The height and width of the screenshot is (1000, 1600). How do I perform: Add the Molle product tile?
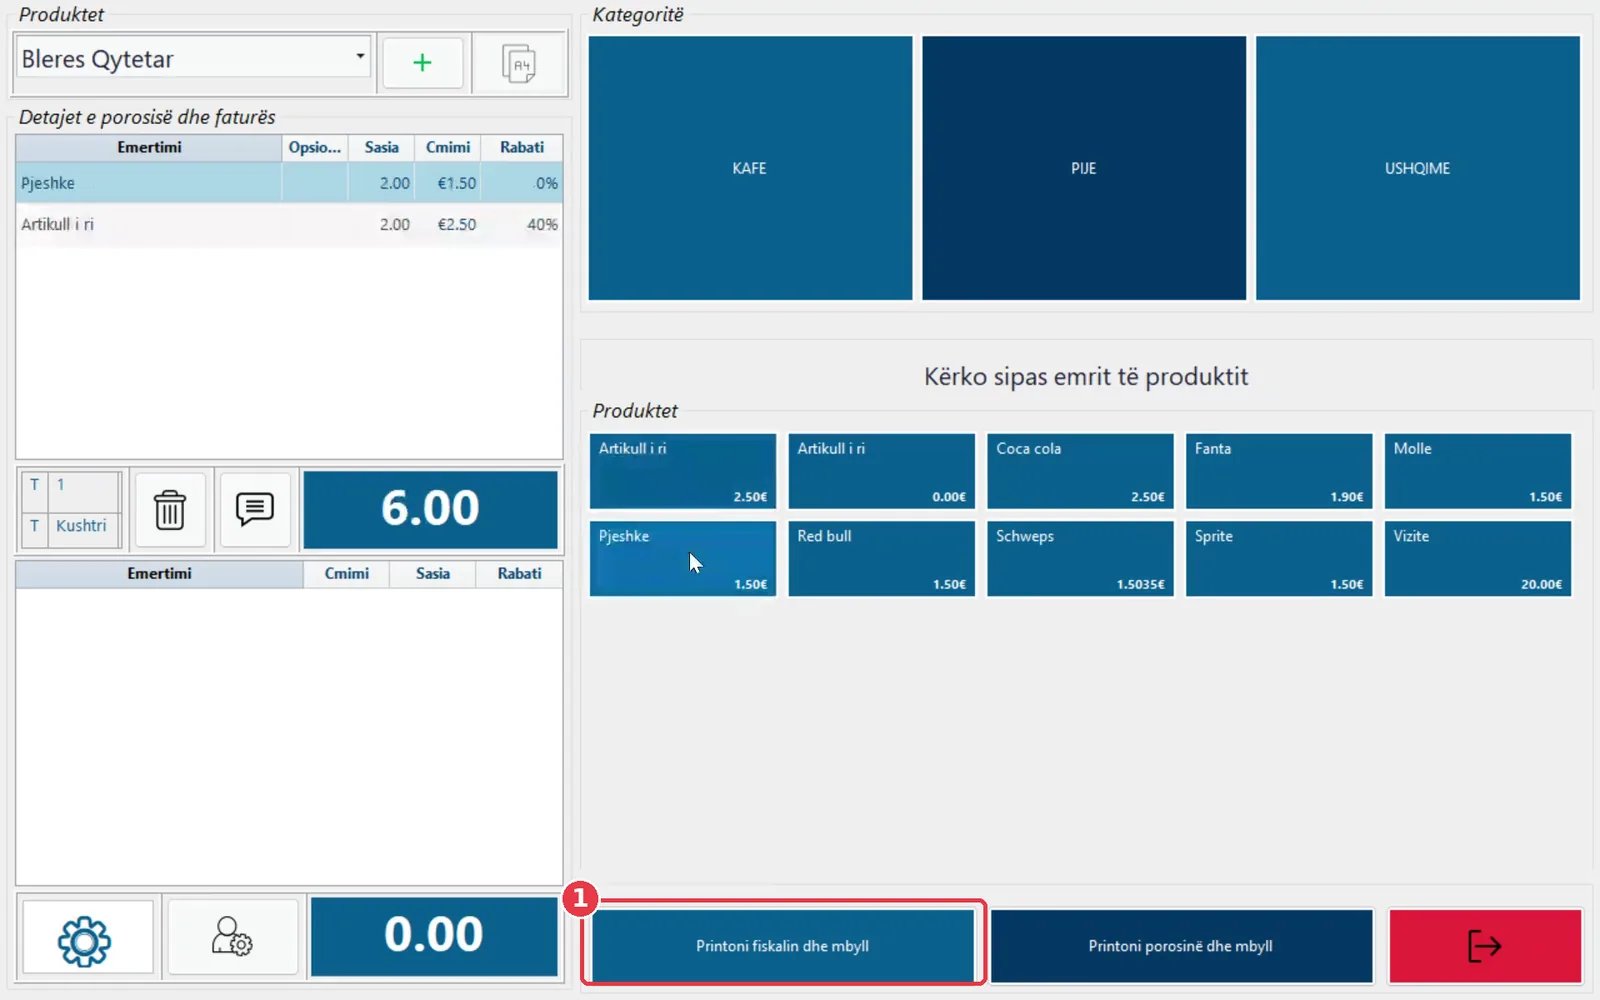[x=1478, y=471]
